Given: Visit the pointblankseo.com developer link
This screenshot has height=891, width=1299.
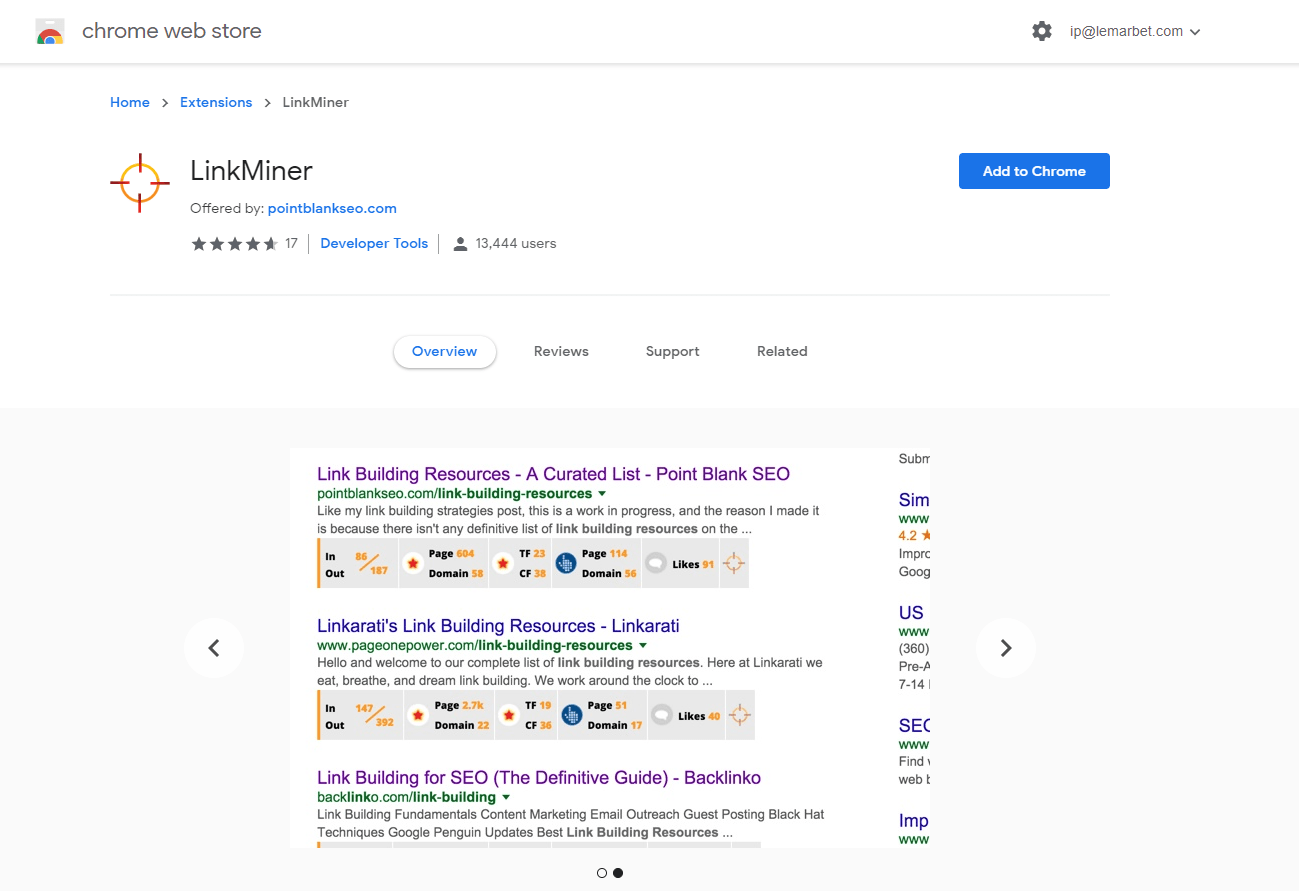Looking at the screenshot, I should (332, 208).
